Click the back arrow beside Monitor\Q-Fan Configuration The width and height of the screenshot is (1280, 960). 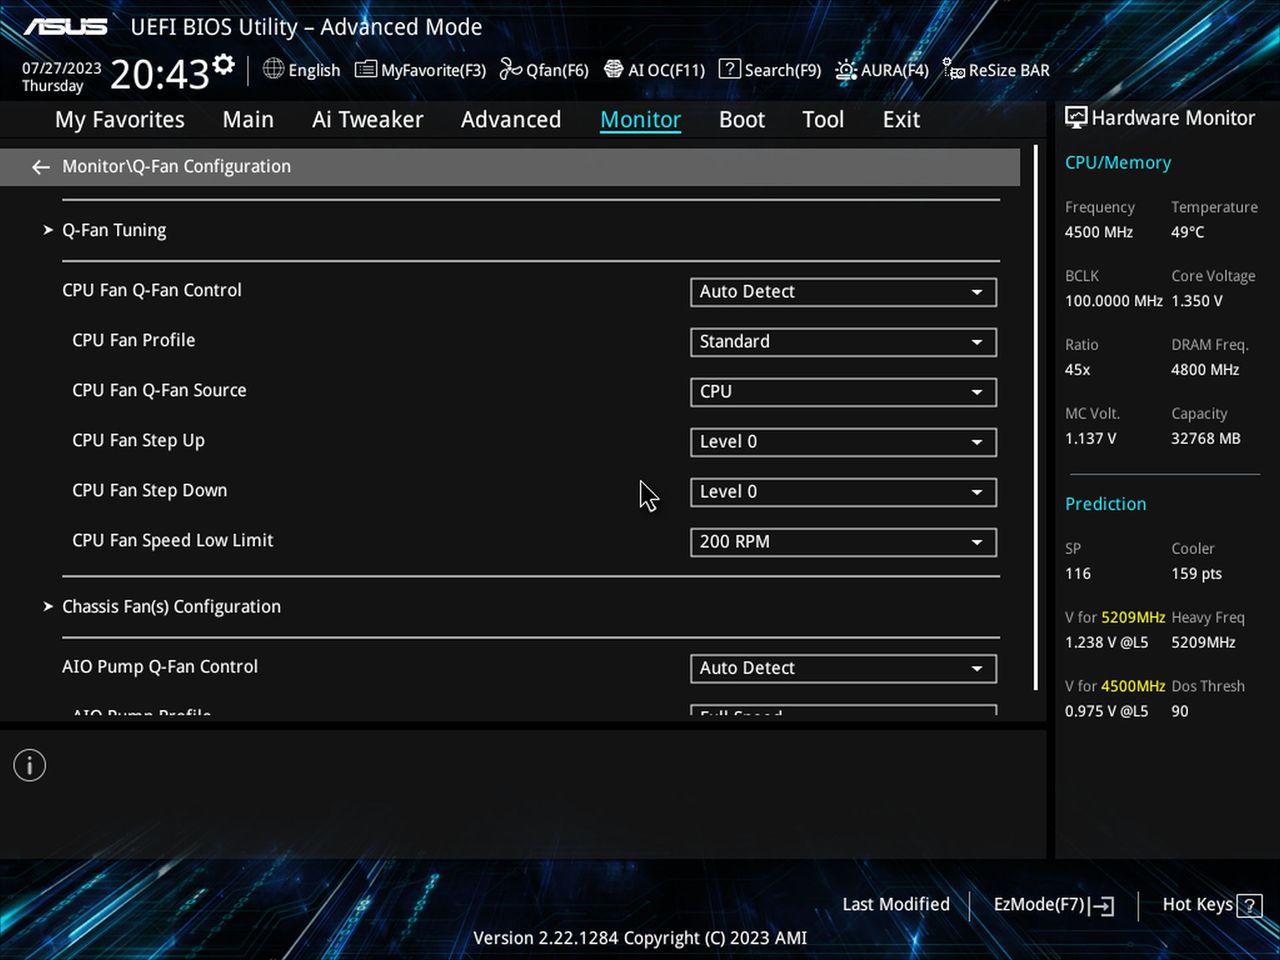[x=41, y=167]
